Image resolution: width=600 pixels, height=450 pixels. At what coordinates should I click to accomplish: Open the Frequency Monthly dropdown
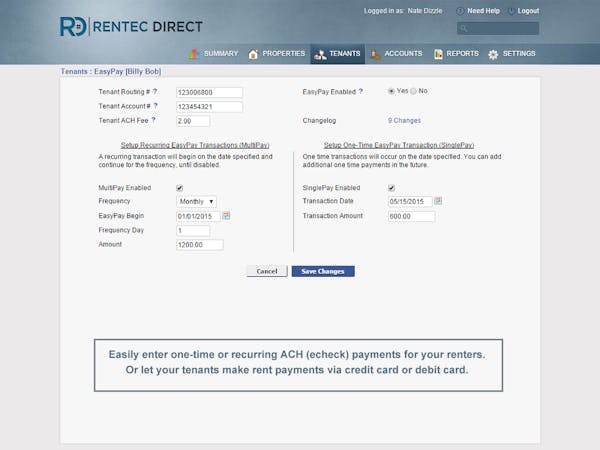tap(196, 201)
